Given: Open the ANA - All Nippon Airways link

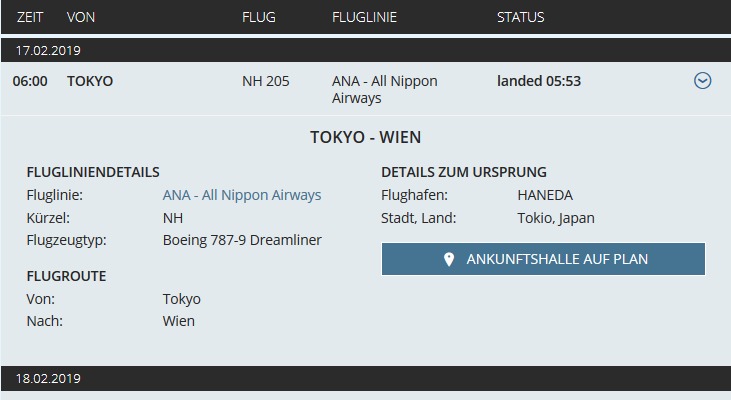Looking at the screenshot, I should 242,195.
